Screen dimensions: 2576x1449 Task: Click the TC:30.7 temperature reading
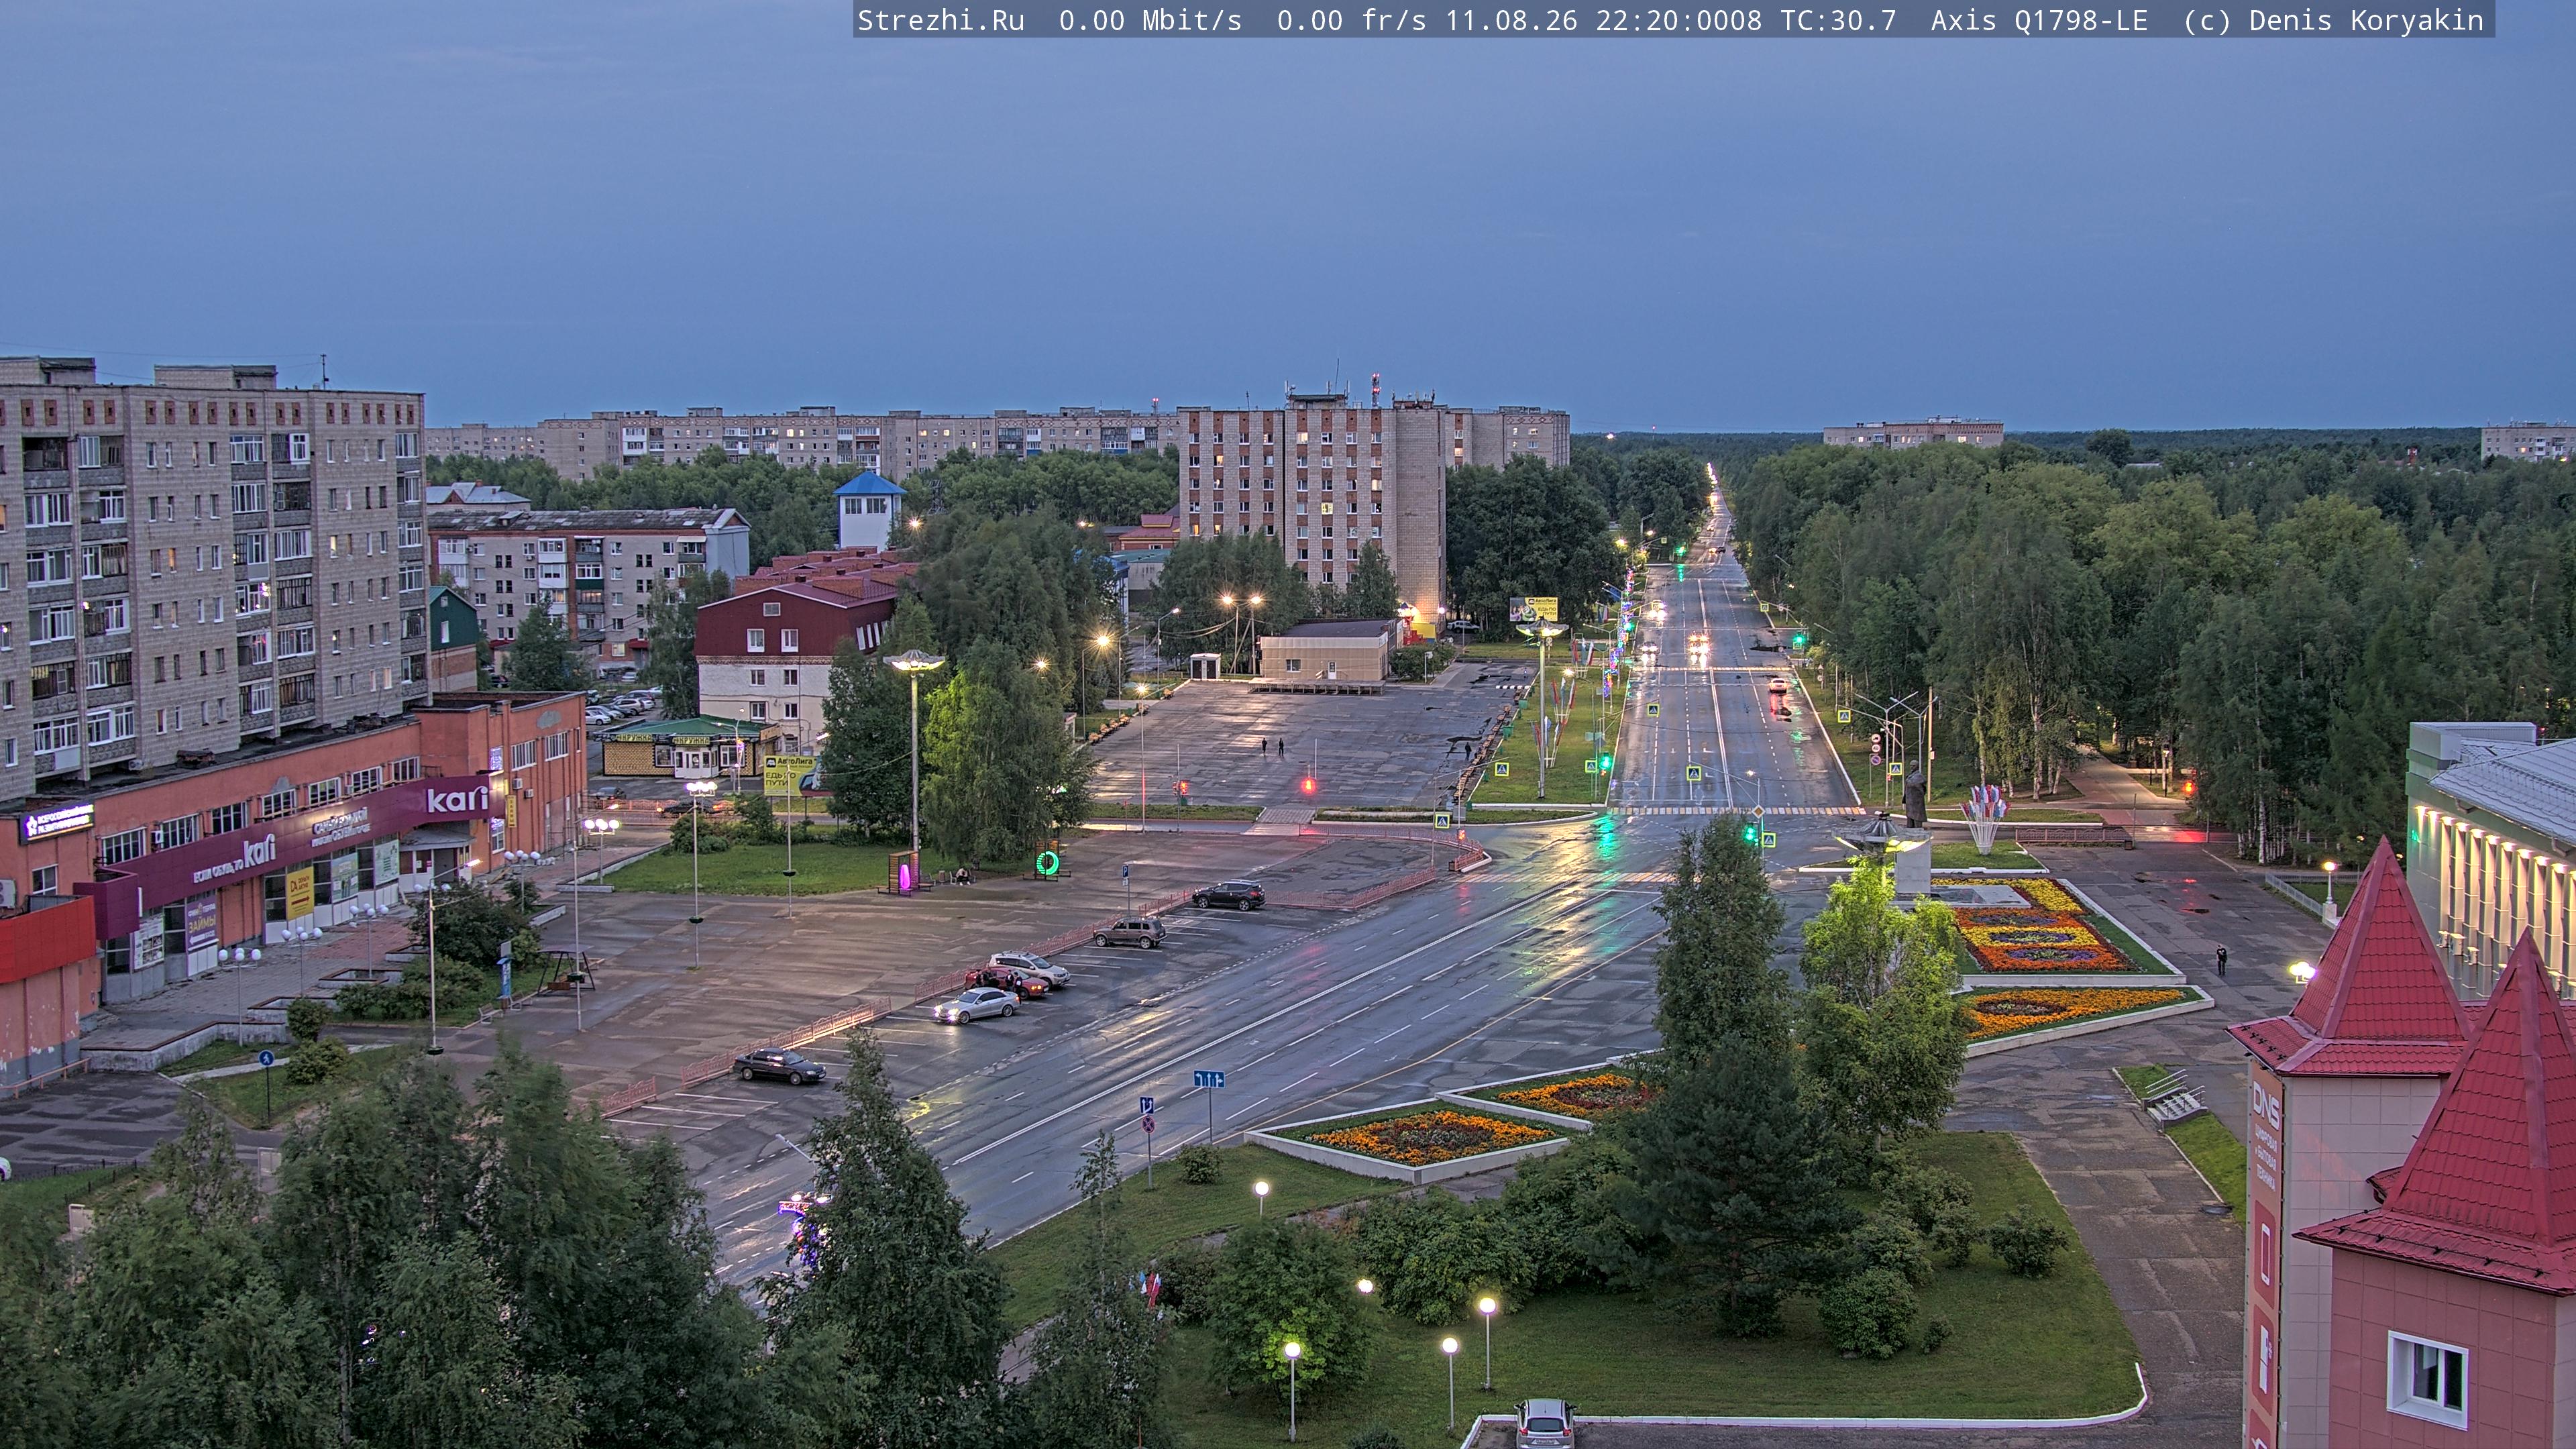[1838, 21]
